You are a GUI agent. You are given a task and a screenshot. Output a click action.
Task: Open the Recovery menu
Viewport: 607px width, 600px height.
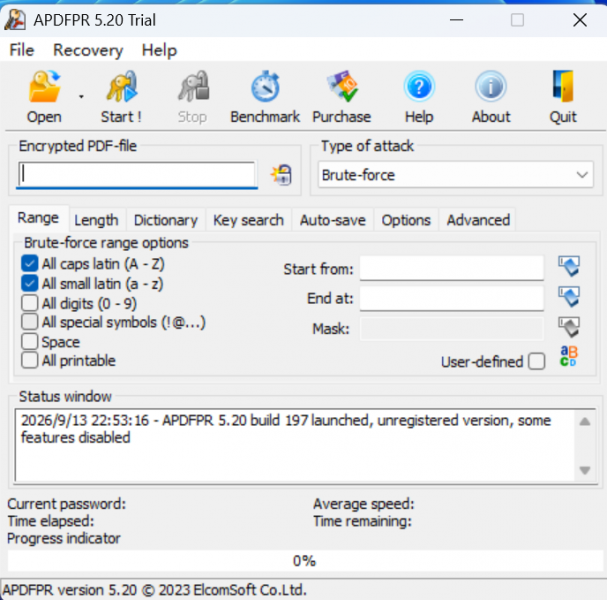click(x=88, y=50)
